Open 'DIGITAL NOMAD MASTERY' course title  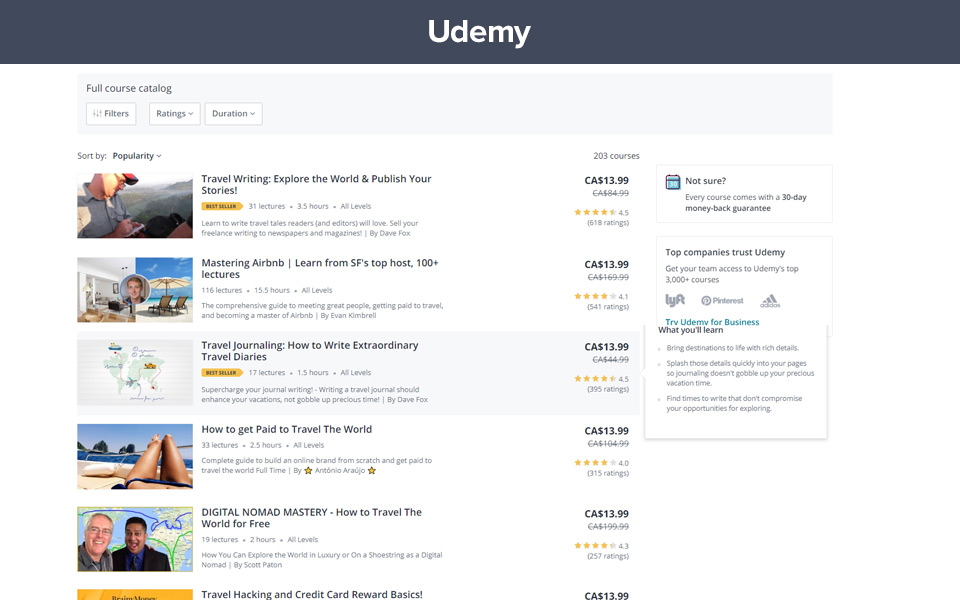point(312,518)
